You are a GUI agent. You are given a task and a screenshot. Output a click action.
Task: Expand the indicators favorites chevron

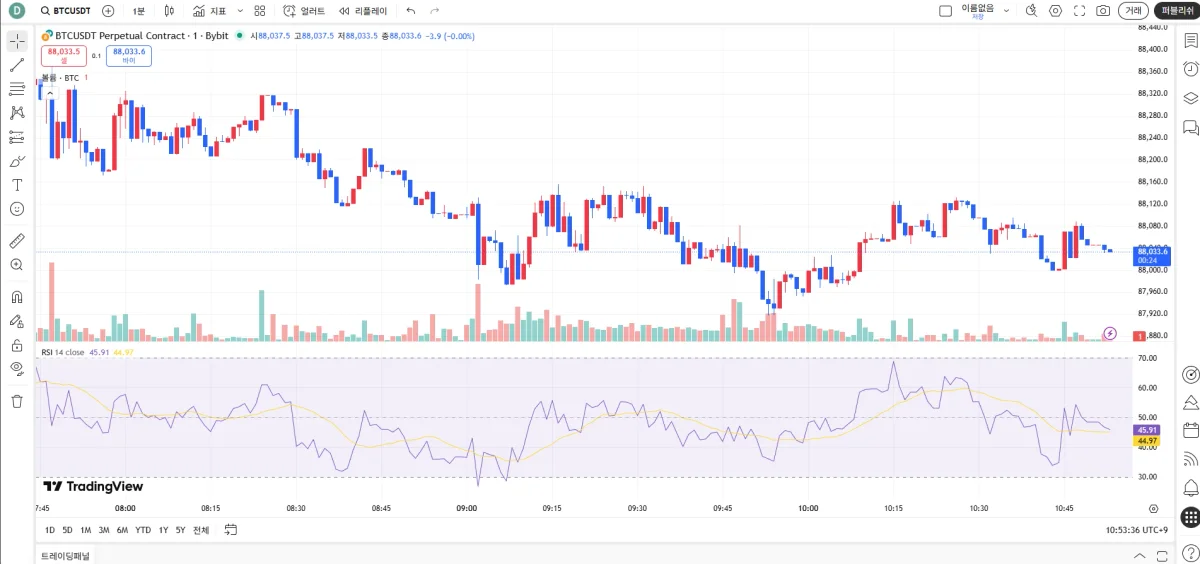pyautogui.click(x=239, y=10)
